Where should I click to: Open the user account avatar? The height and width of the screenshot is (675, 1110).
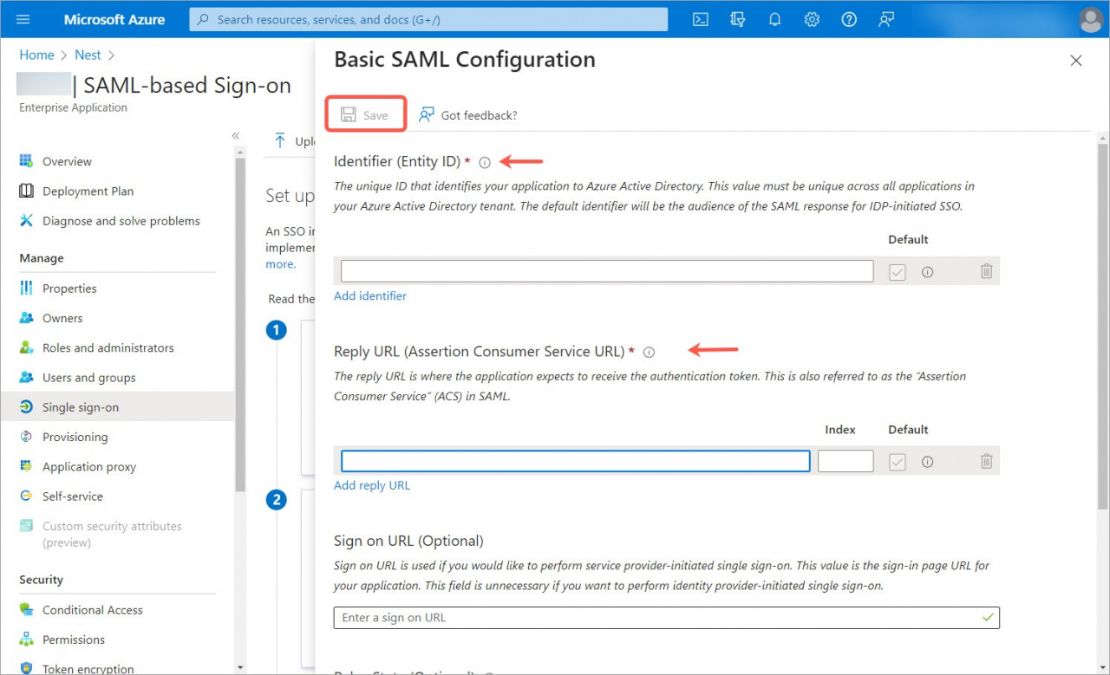click(x=1091, y=20)
